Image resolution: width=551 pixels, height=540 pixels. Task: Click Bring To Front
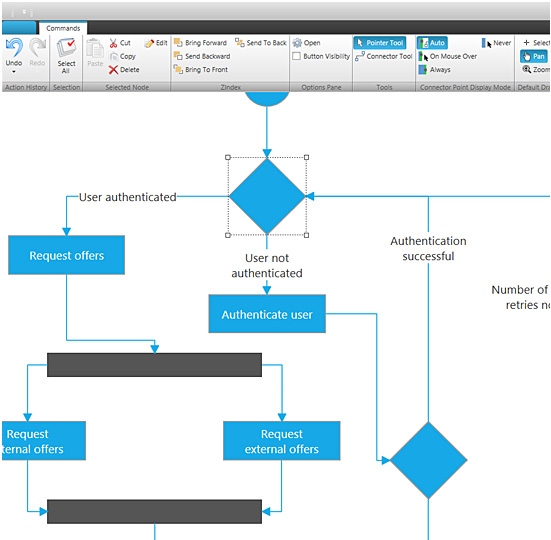tap(201, 70)
